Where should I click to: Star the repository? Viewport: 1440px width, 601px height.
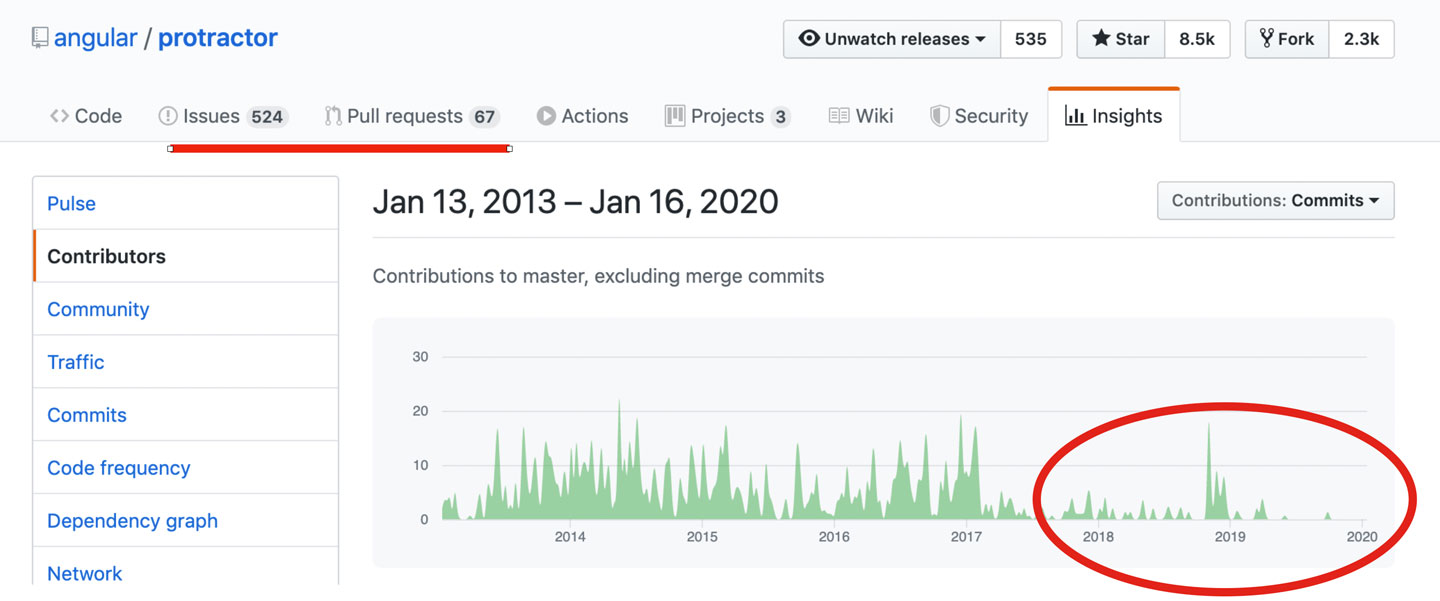click(x=1121, y=39)
